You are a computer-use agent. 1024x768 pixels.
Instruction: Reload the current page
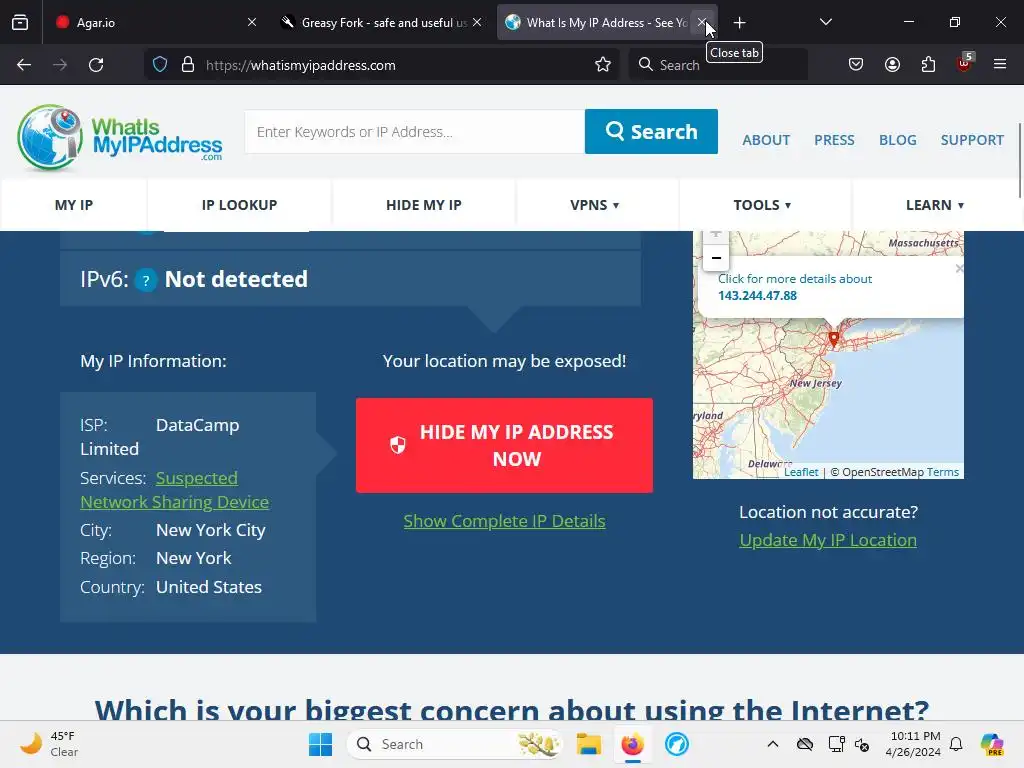click(x=96, y=65)
